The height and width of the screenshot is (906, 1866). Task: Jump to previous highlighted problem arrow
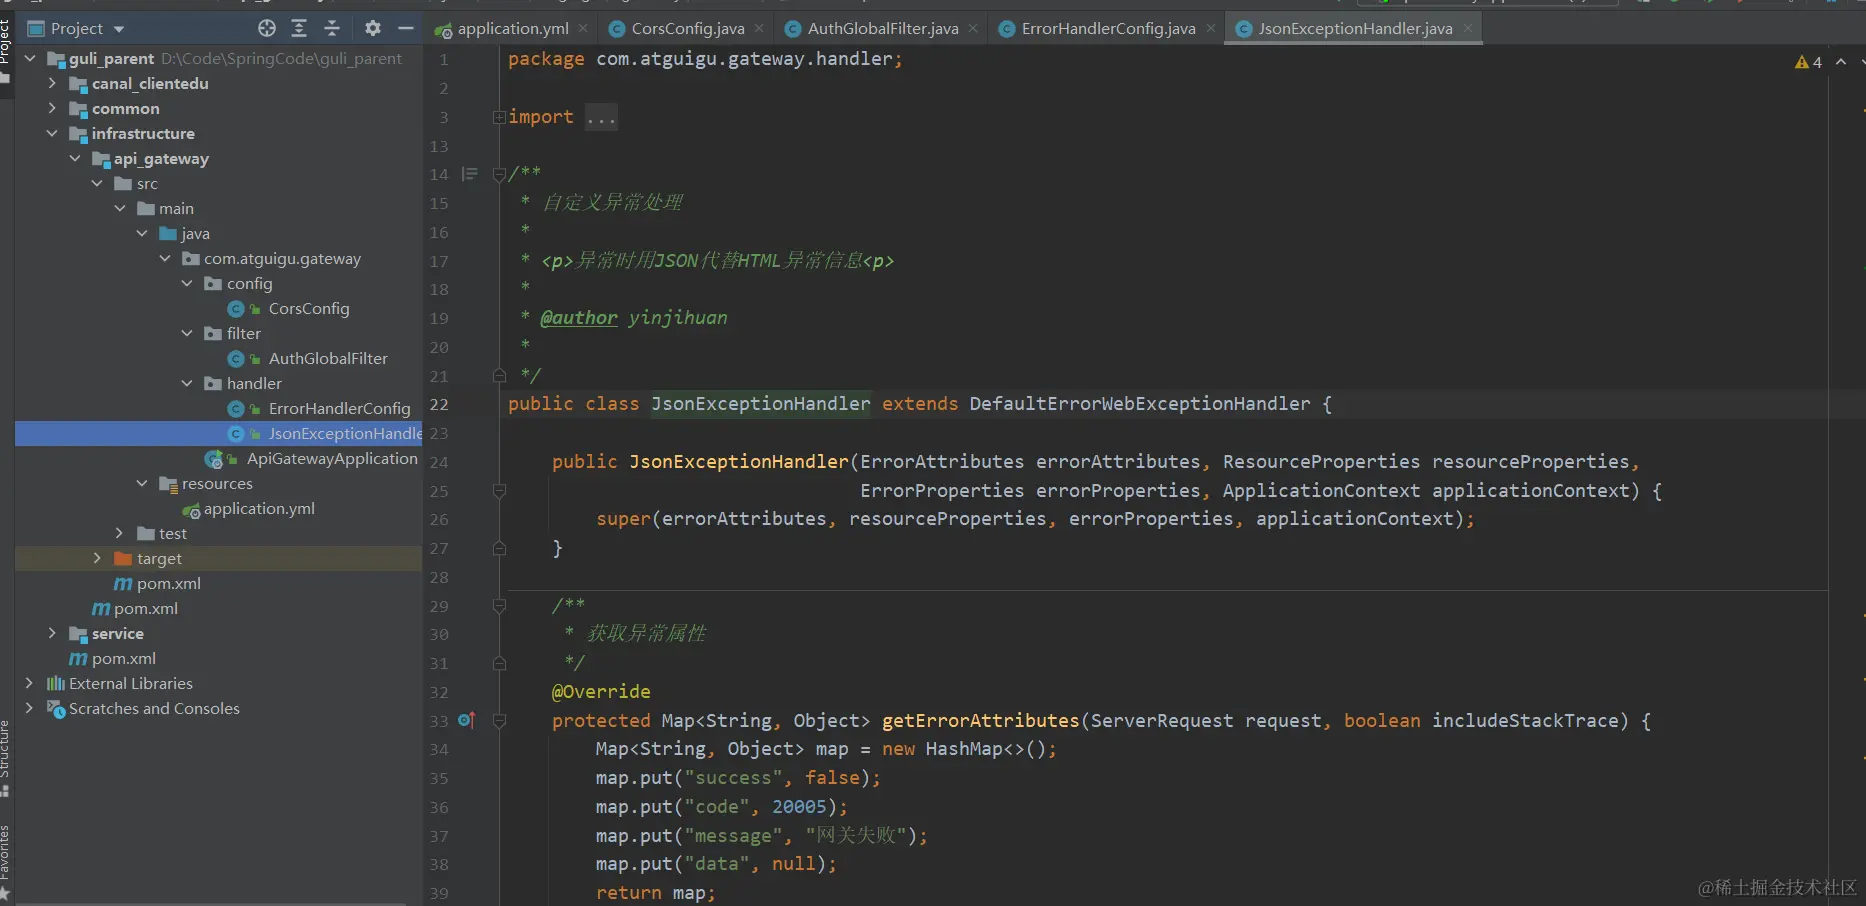click(x=1840, y=62)
